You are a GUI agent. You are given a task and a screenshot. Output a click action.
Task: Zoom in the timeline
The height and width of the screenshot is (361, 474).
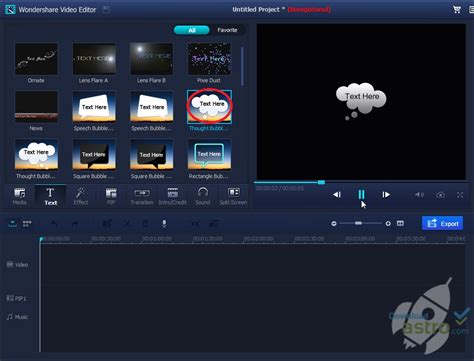(x=388, y=224)
